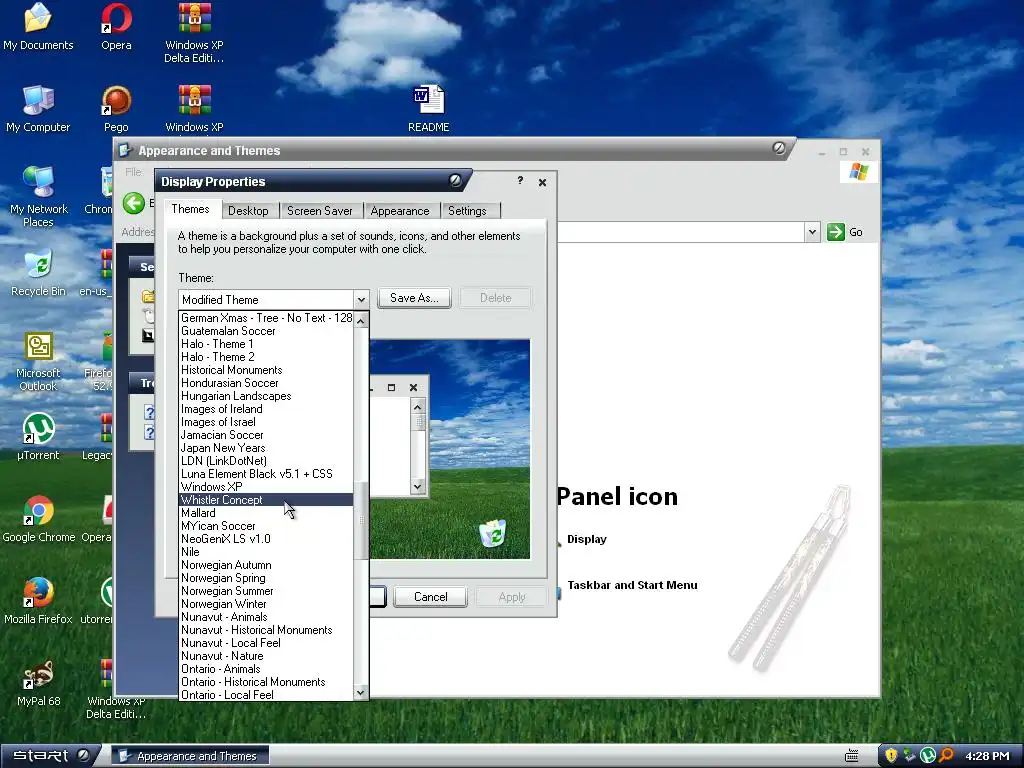The height and width of the screenshot is (768, 1024).
Task: Select the LDN (LinkDotNet) theme
Action: click(266, 461)
